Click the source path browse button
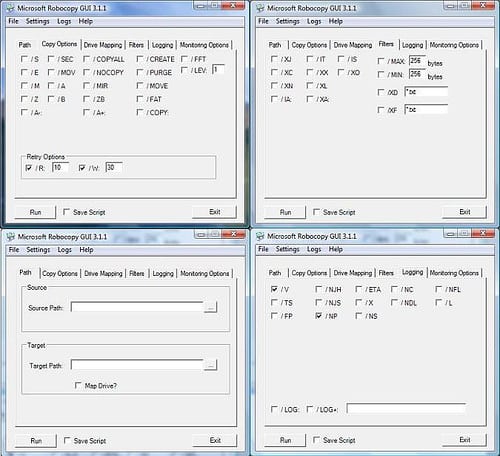The height and width of the screenshot is (456, 500). [210, 307]
